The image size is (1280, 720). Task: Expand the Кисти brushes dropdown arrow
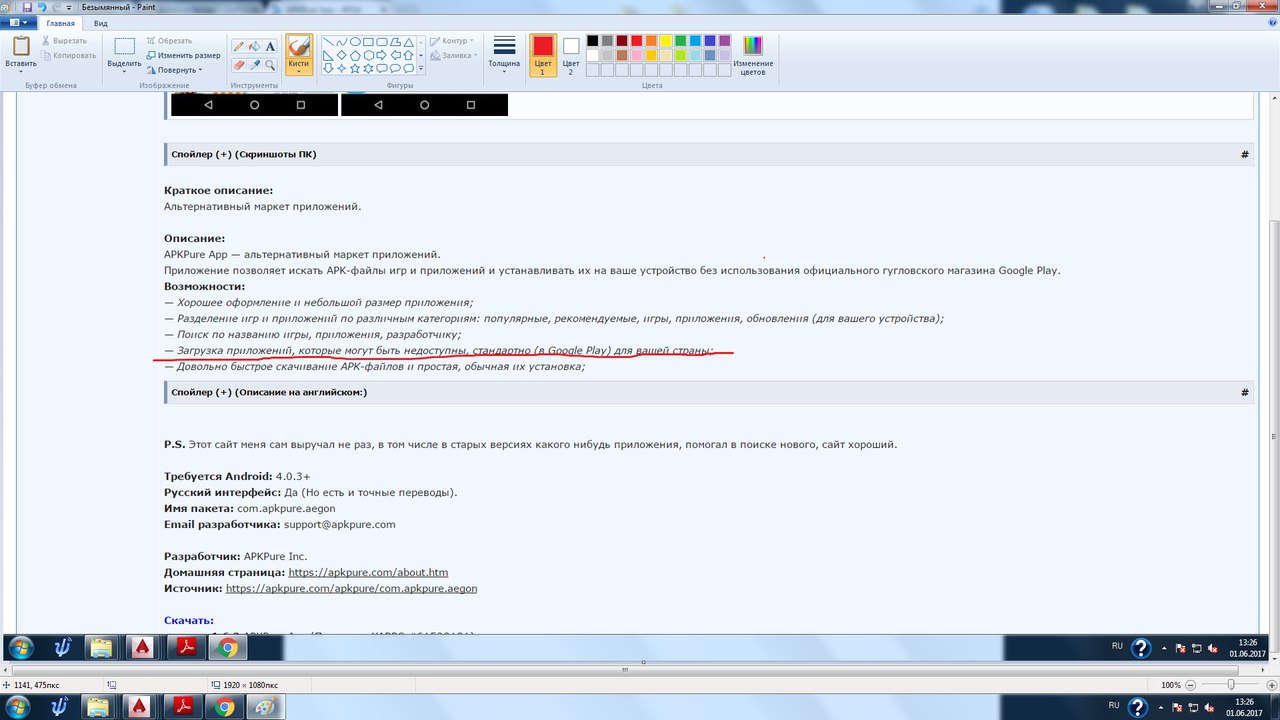[x=298, y=69]
